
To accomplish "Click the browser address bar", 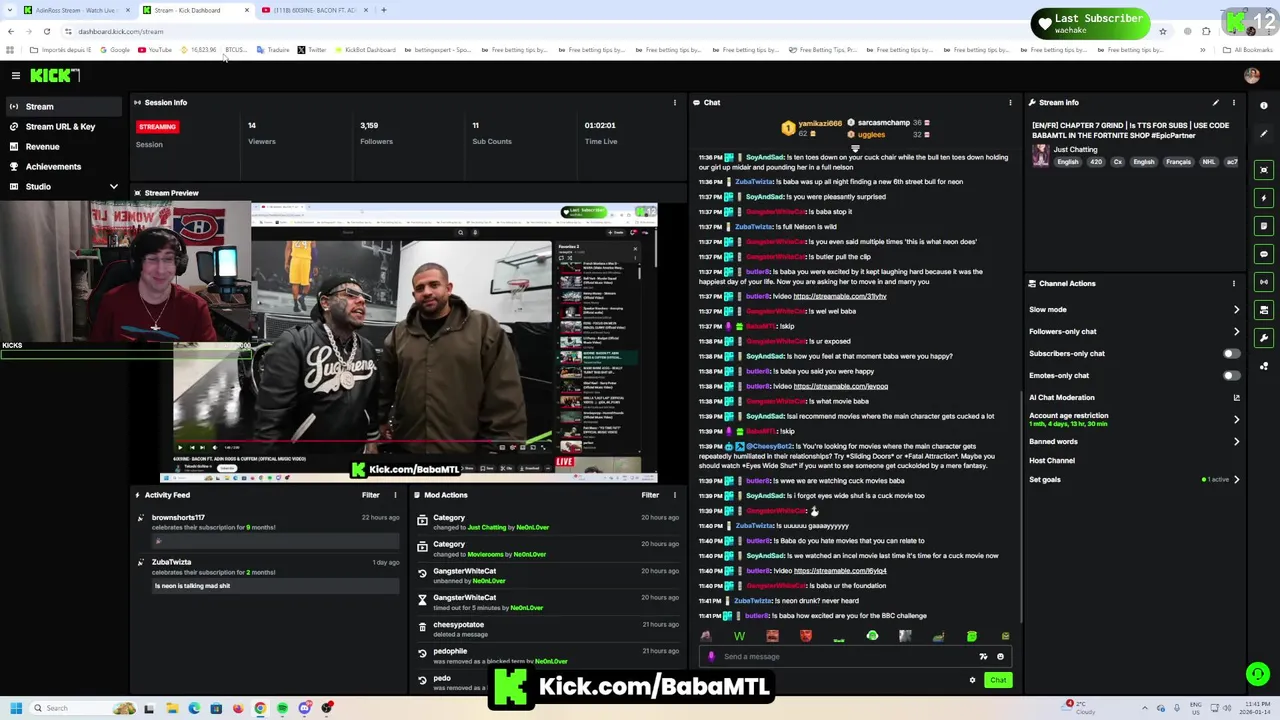I will coord(600,31).
